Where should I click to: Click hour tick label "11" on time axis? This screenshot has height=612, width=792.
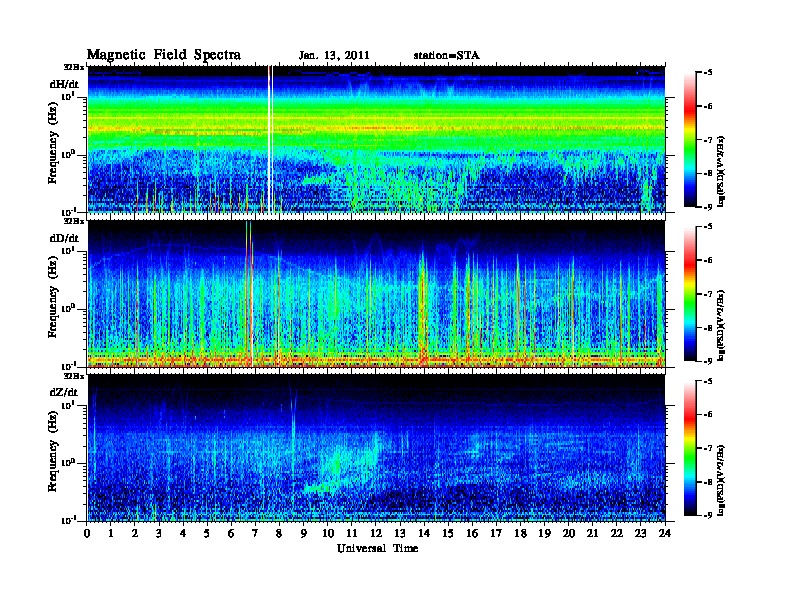[352, 534]
